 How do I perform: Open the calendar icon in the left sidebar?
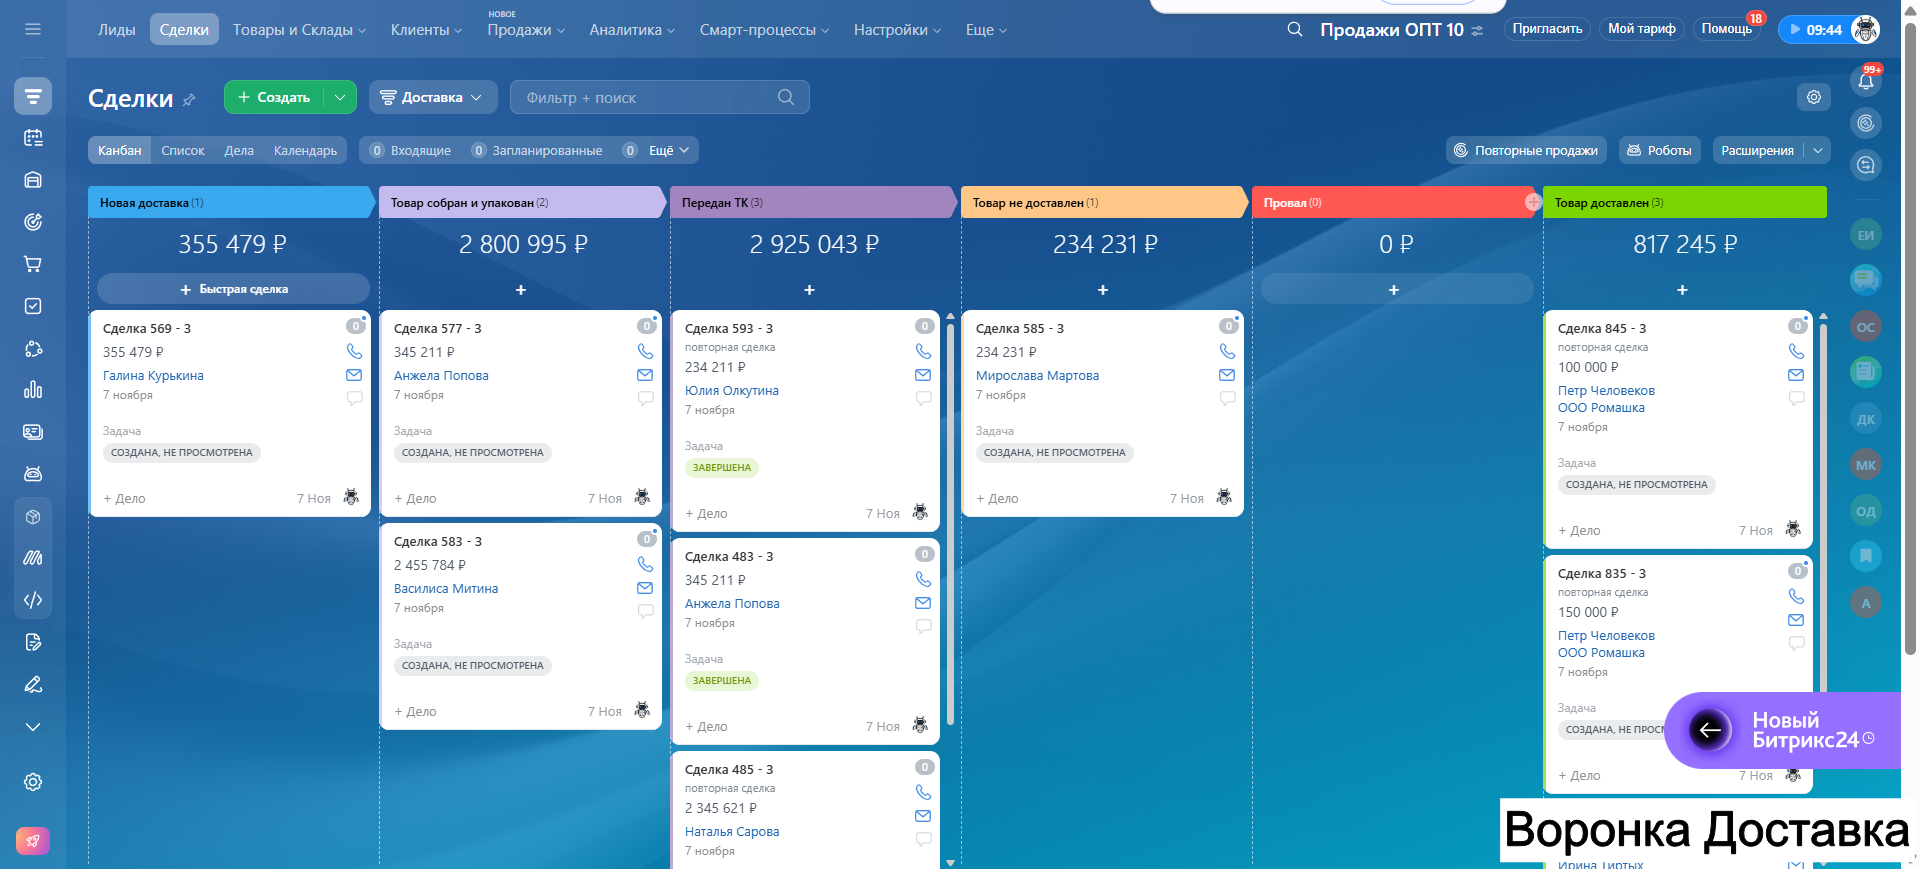33,138
